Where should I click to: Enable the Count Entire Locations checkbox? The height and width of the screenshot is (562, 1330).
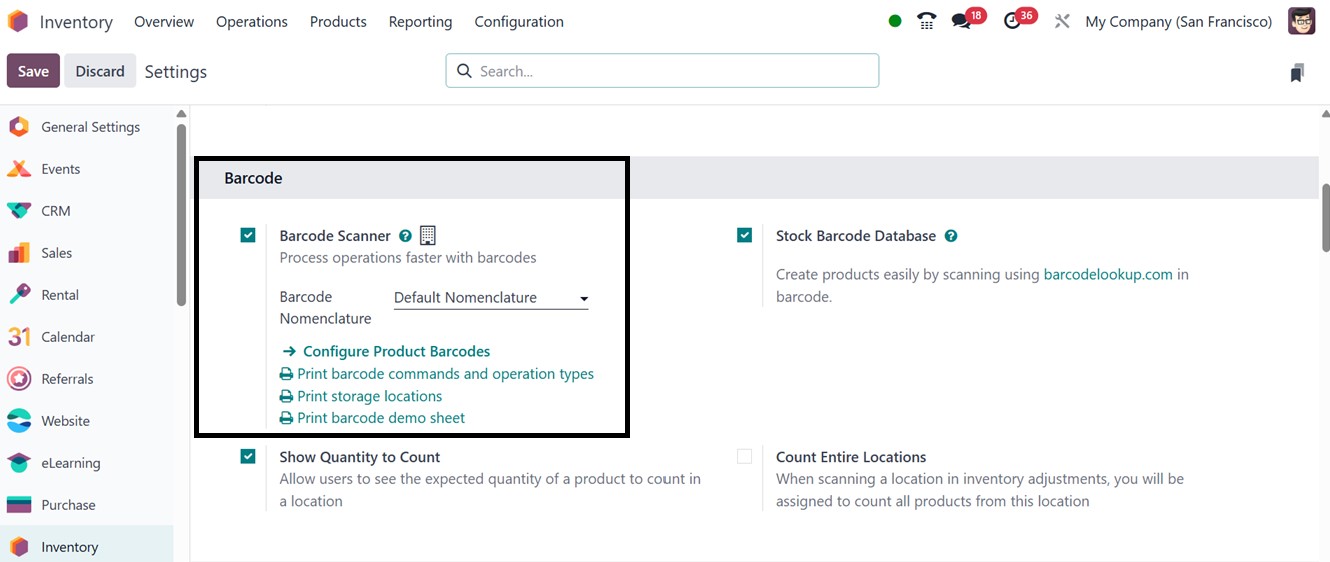pos(744,457)
